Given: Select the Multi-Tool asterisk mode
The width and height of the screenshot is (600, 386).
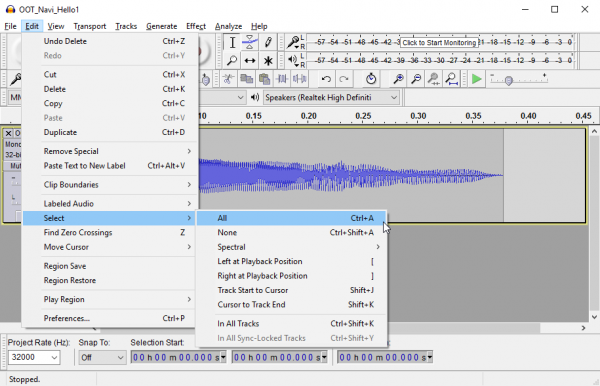Looking at the screenshot, I should [x=268, y=60].
